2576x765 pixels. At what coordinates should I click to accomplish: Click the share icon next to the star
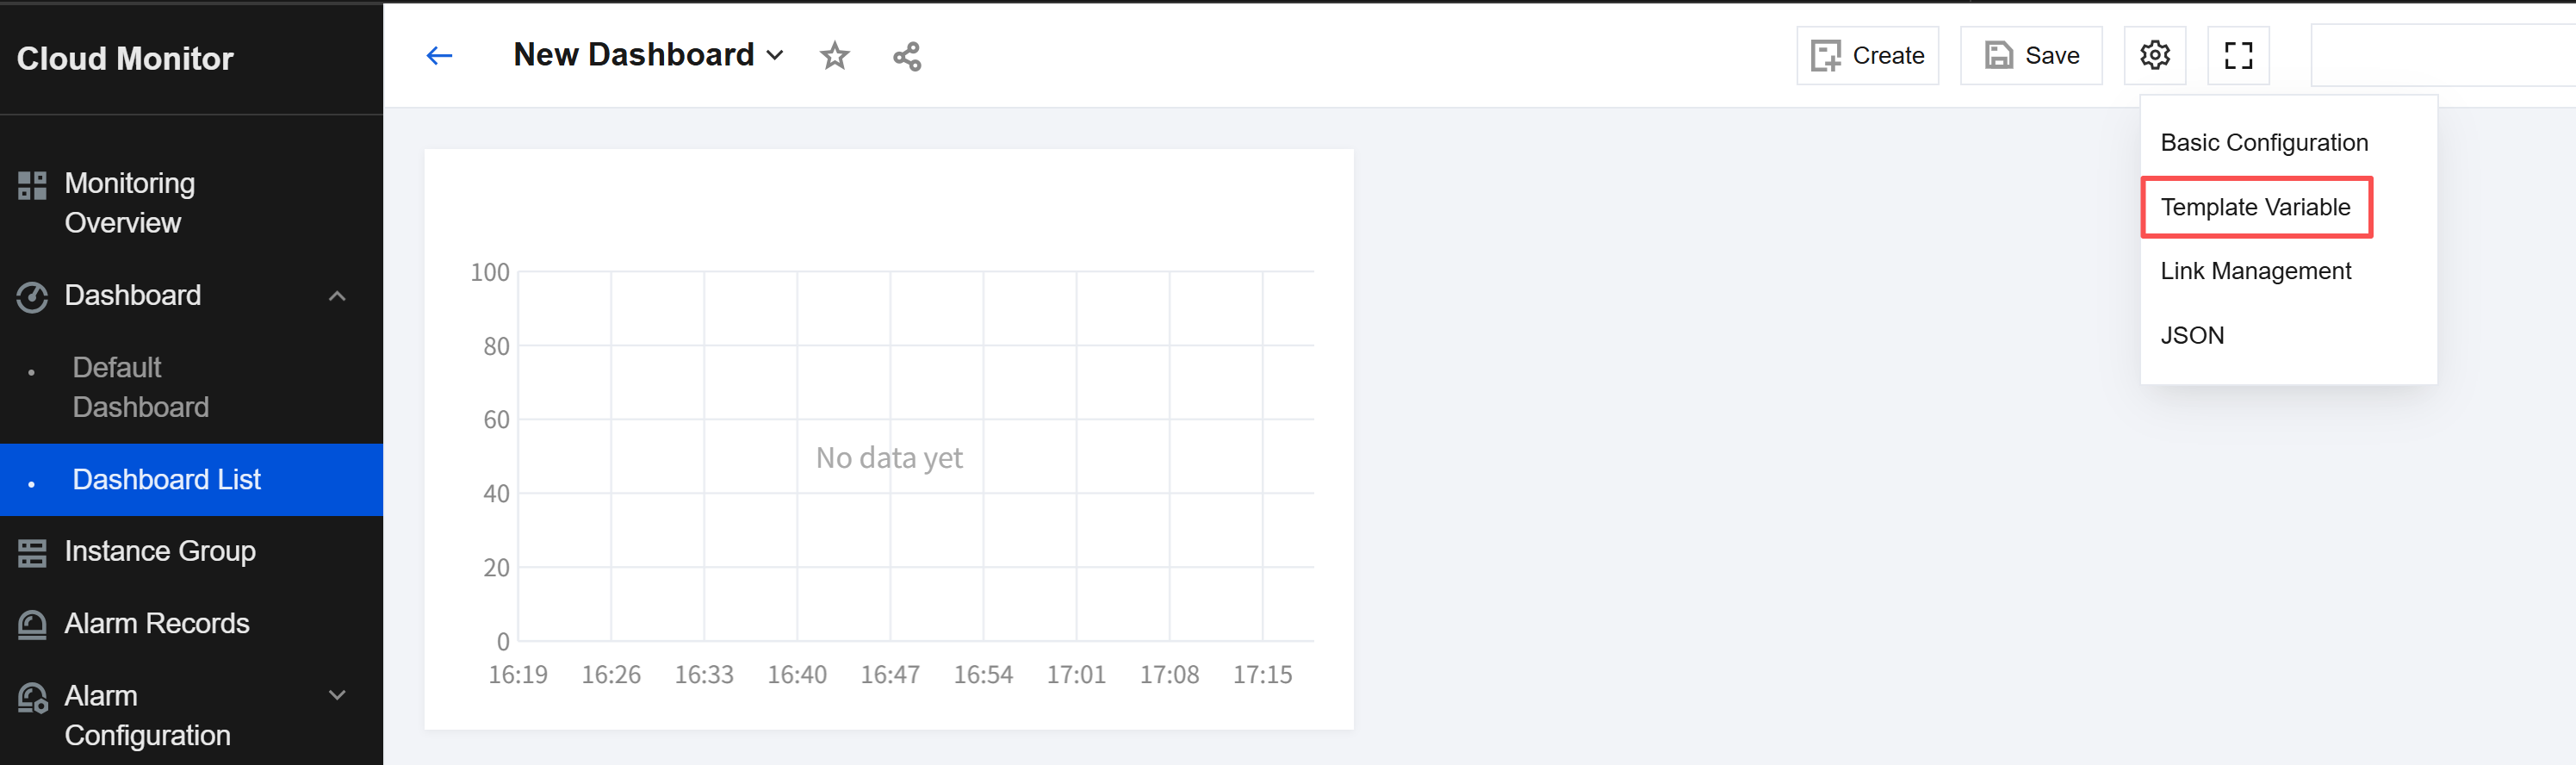coord(907,56)
